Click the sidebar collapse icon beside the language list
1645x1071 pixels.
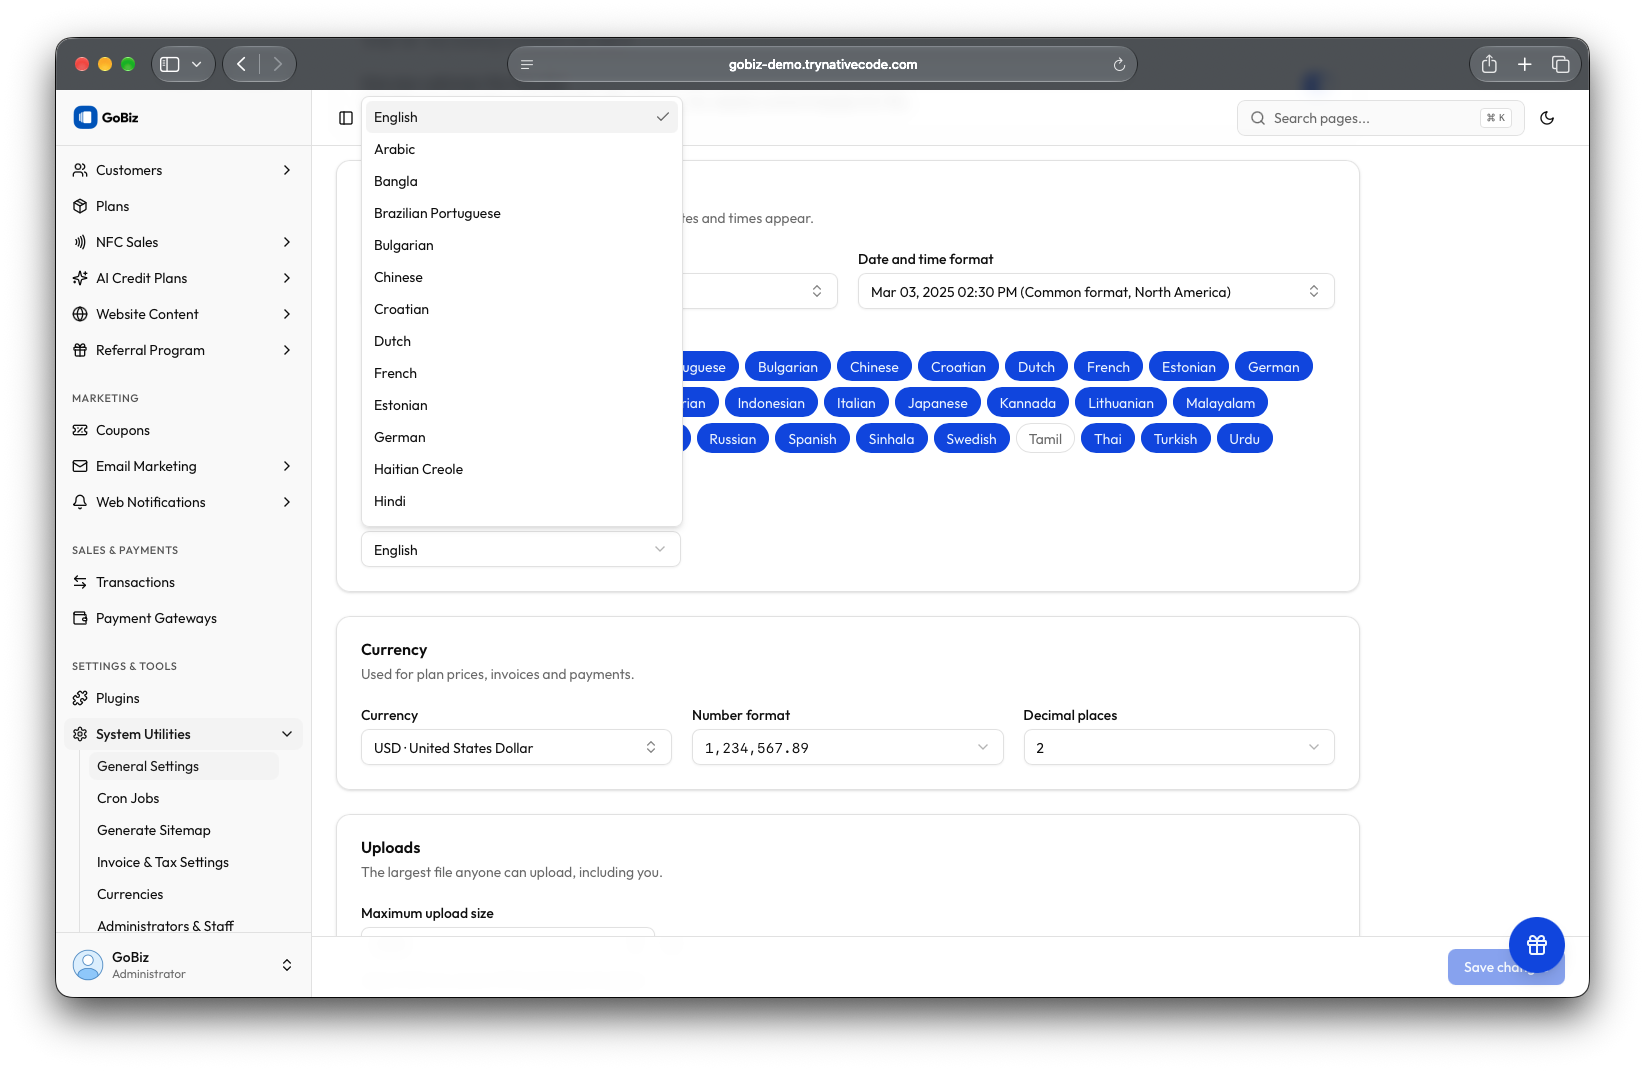click(x=346, y=118)
